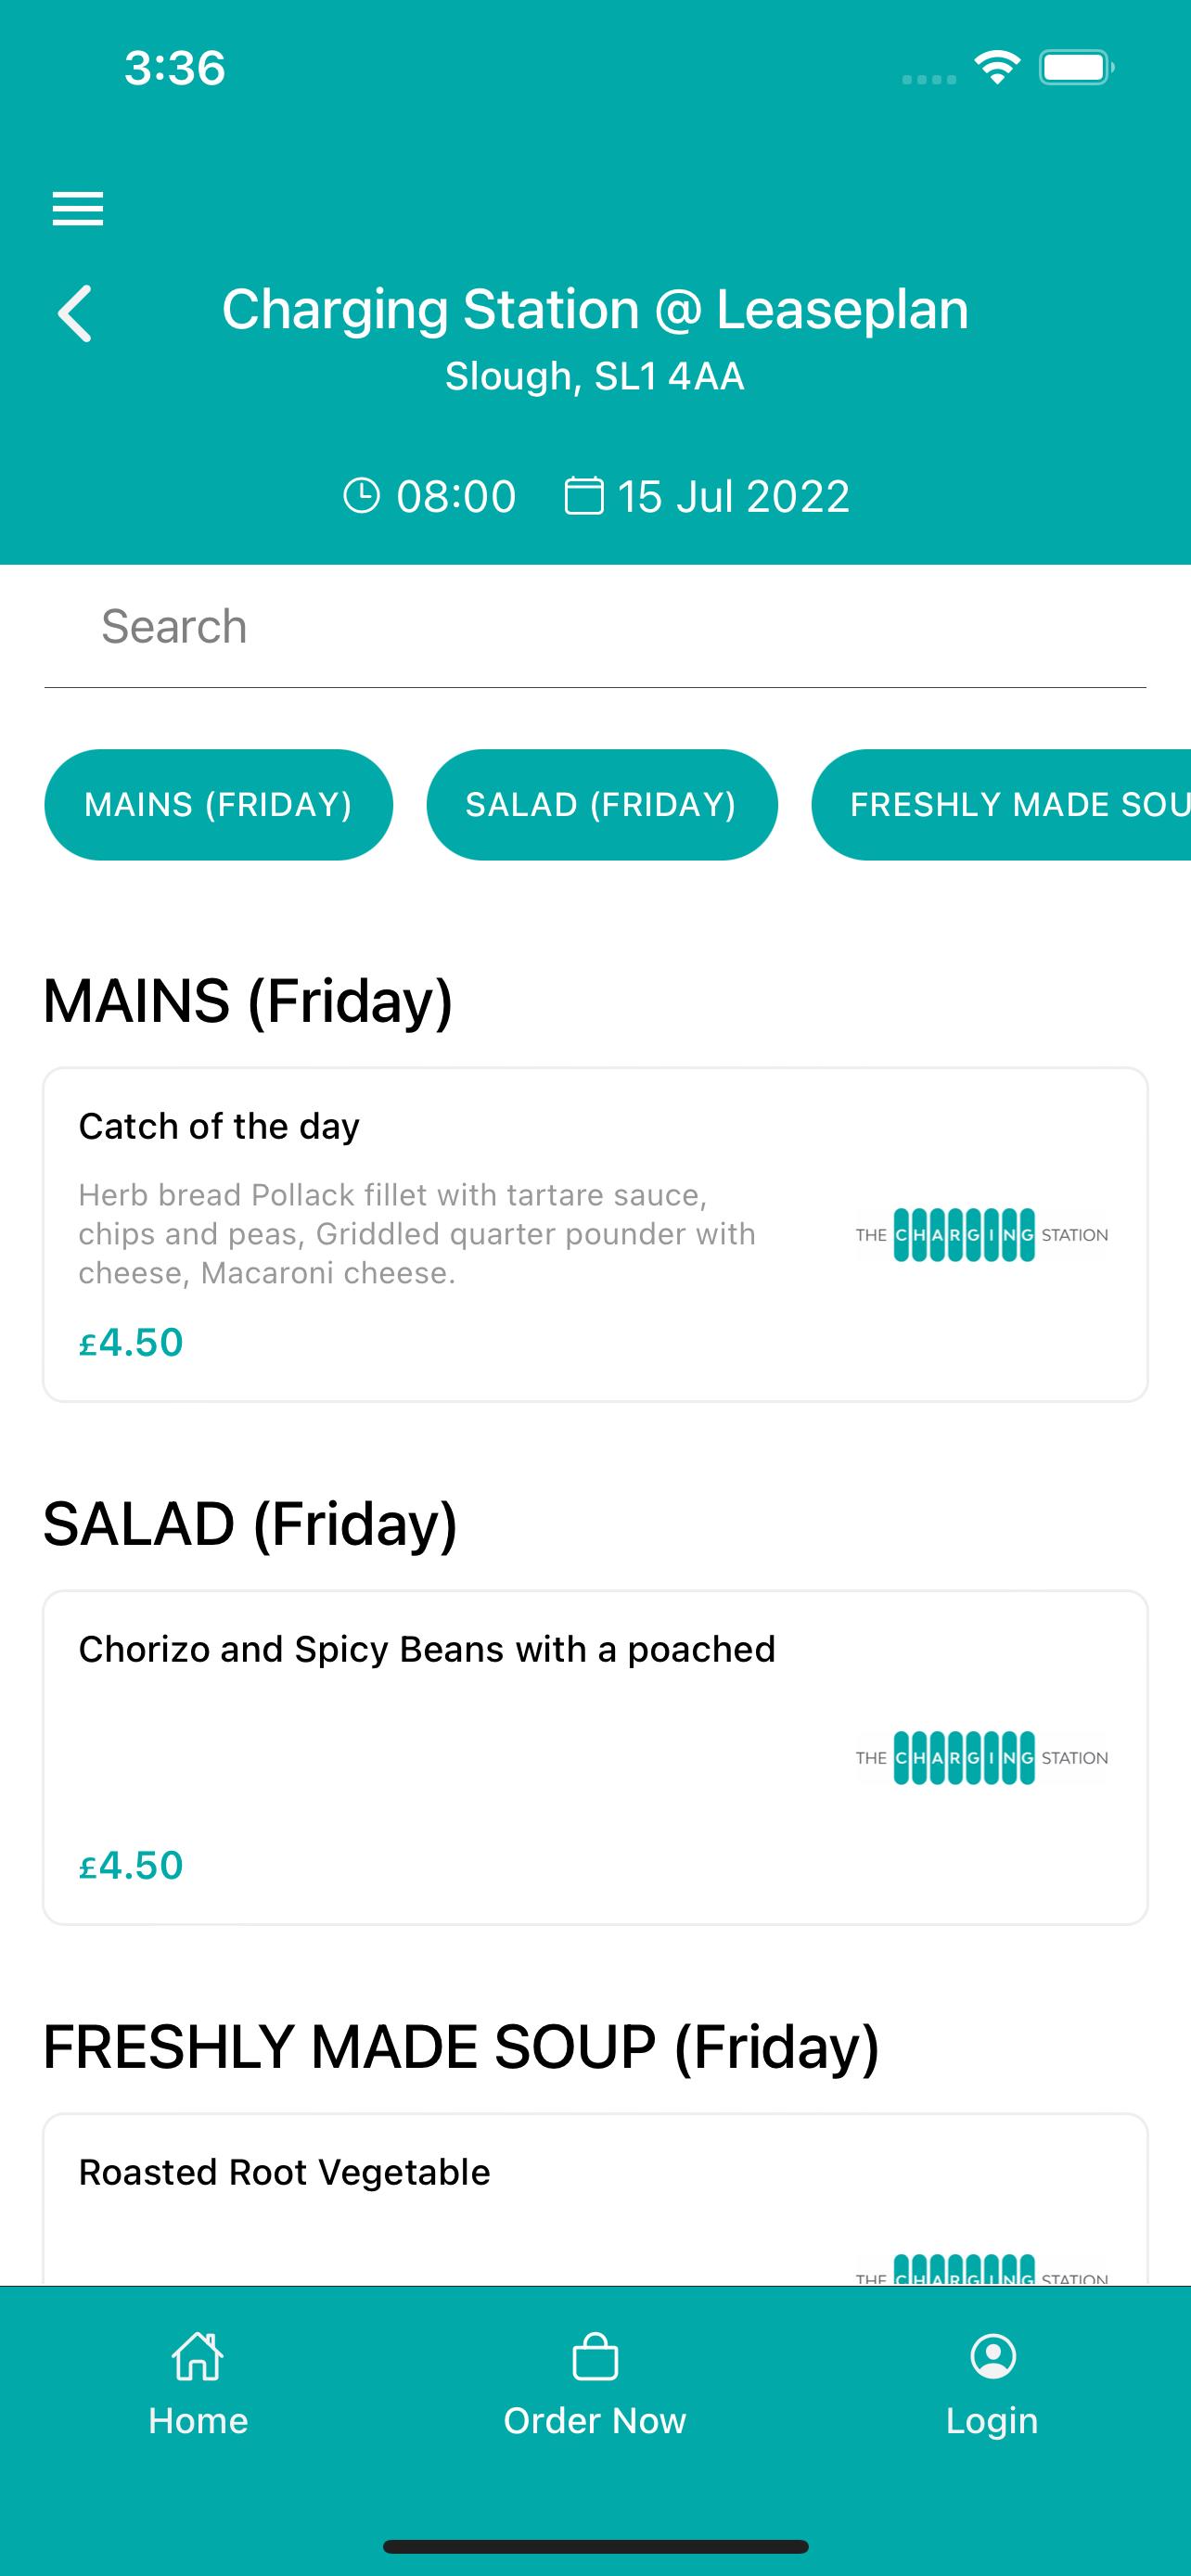Tap Charging Station logo on Catch of the day
Screen dimensions: 1191x2576
(982, 1235)
